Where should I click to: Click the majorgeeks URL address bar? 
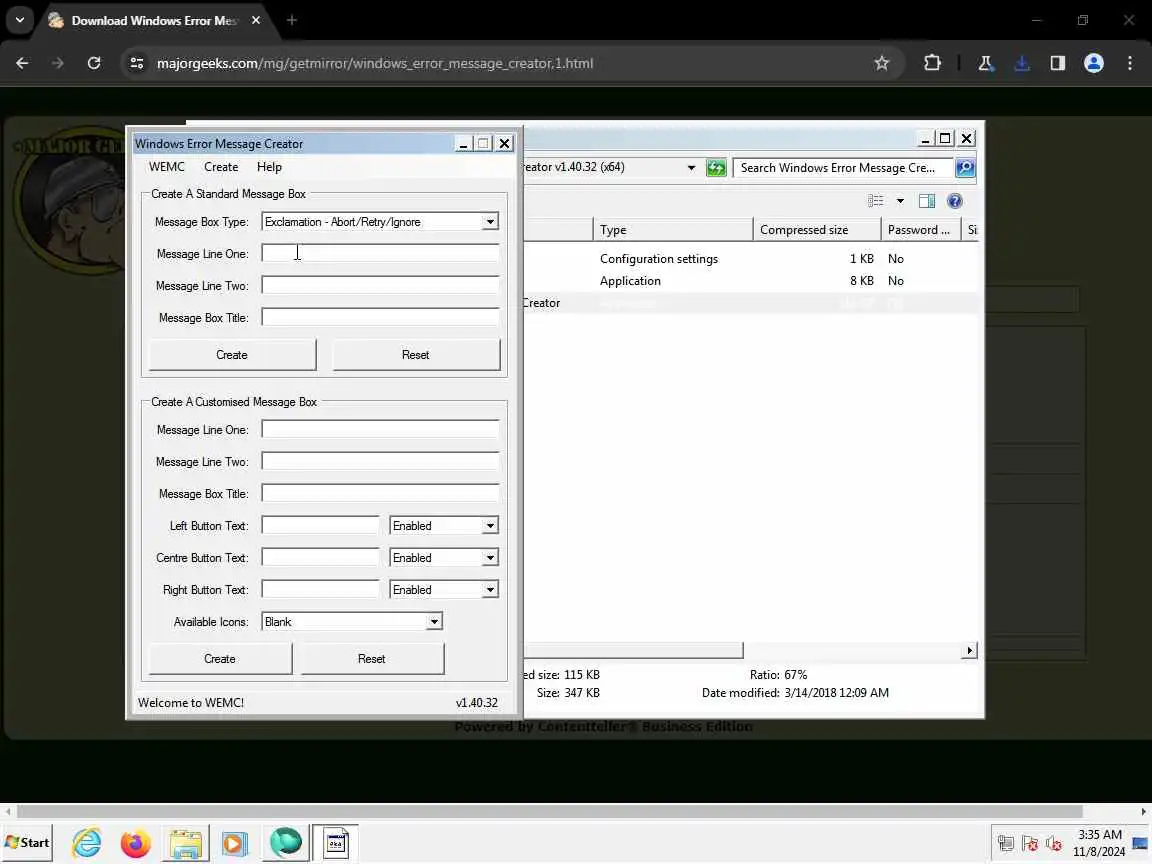pyautogui.click(x=375, y=63)
